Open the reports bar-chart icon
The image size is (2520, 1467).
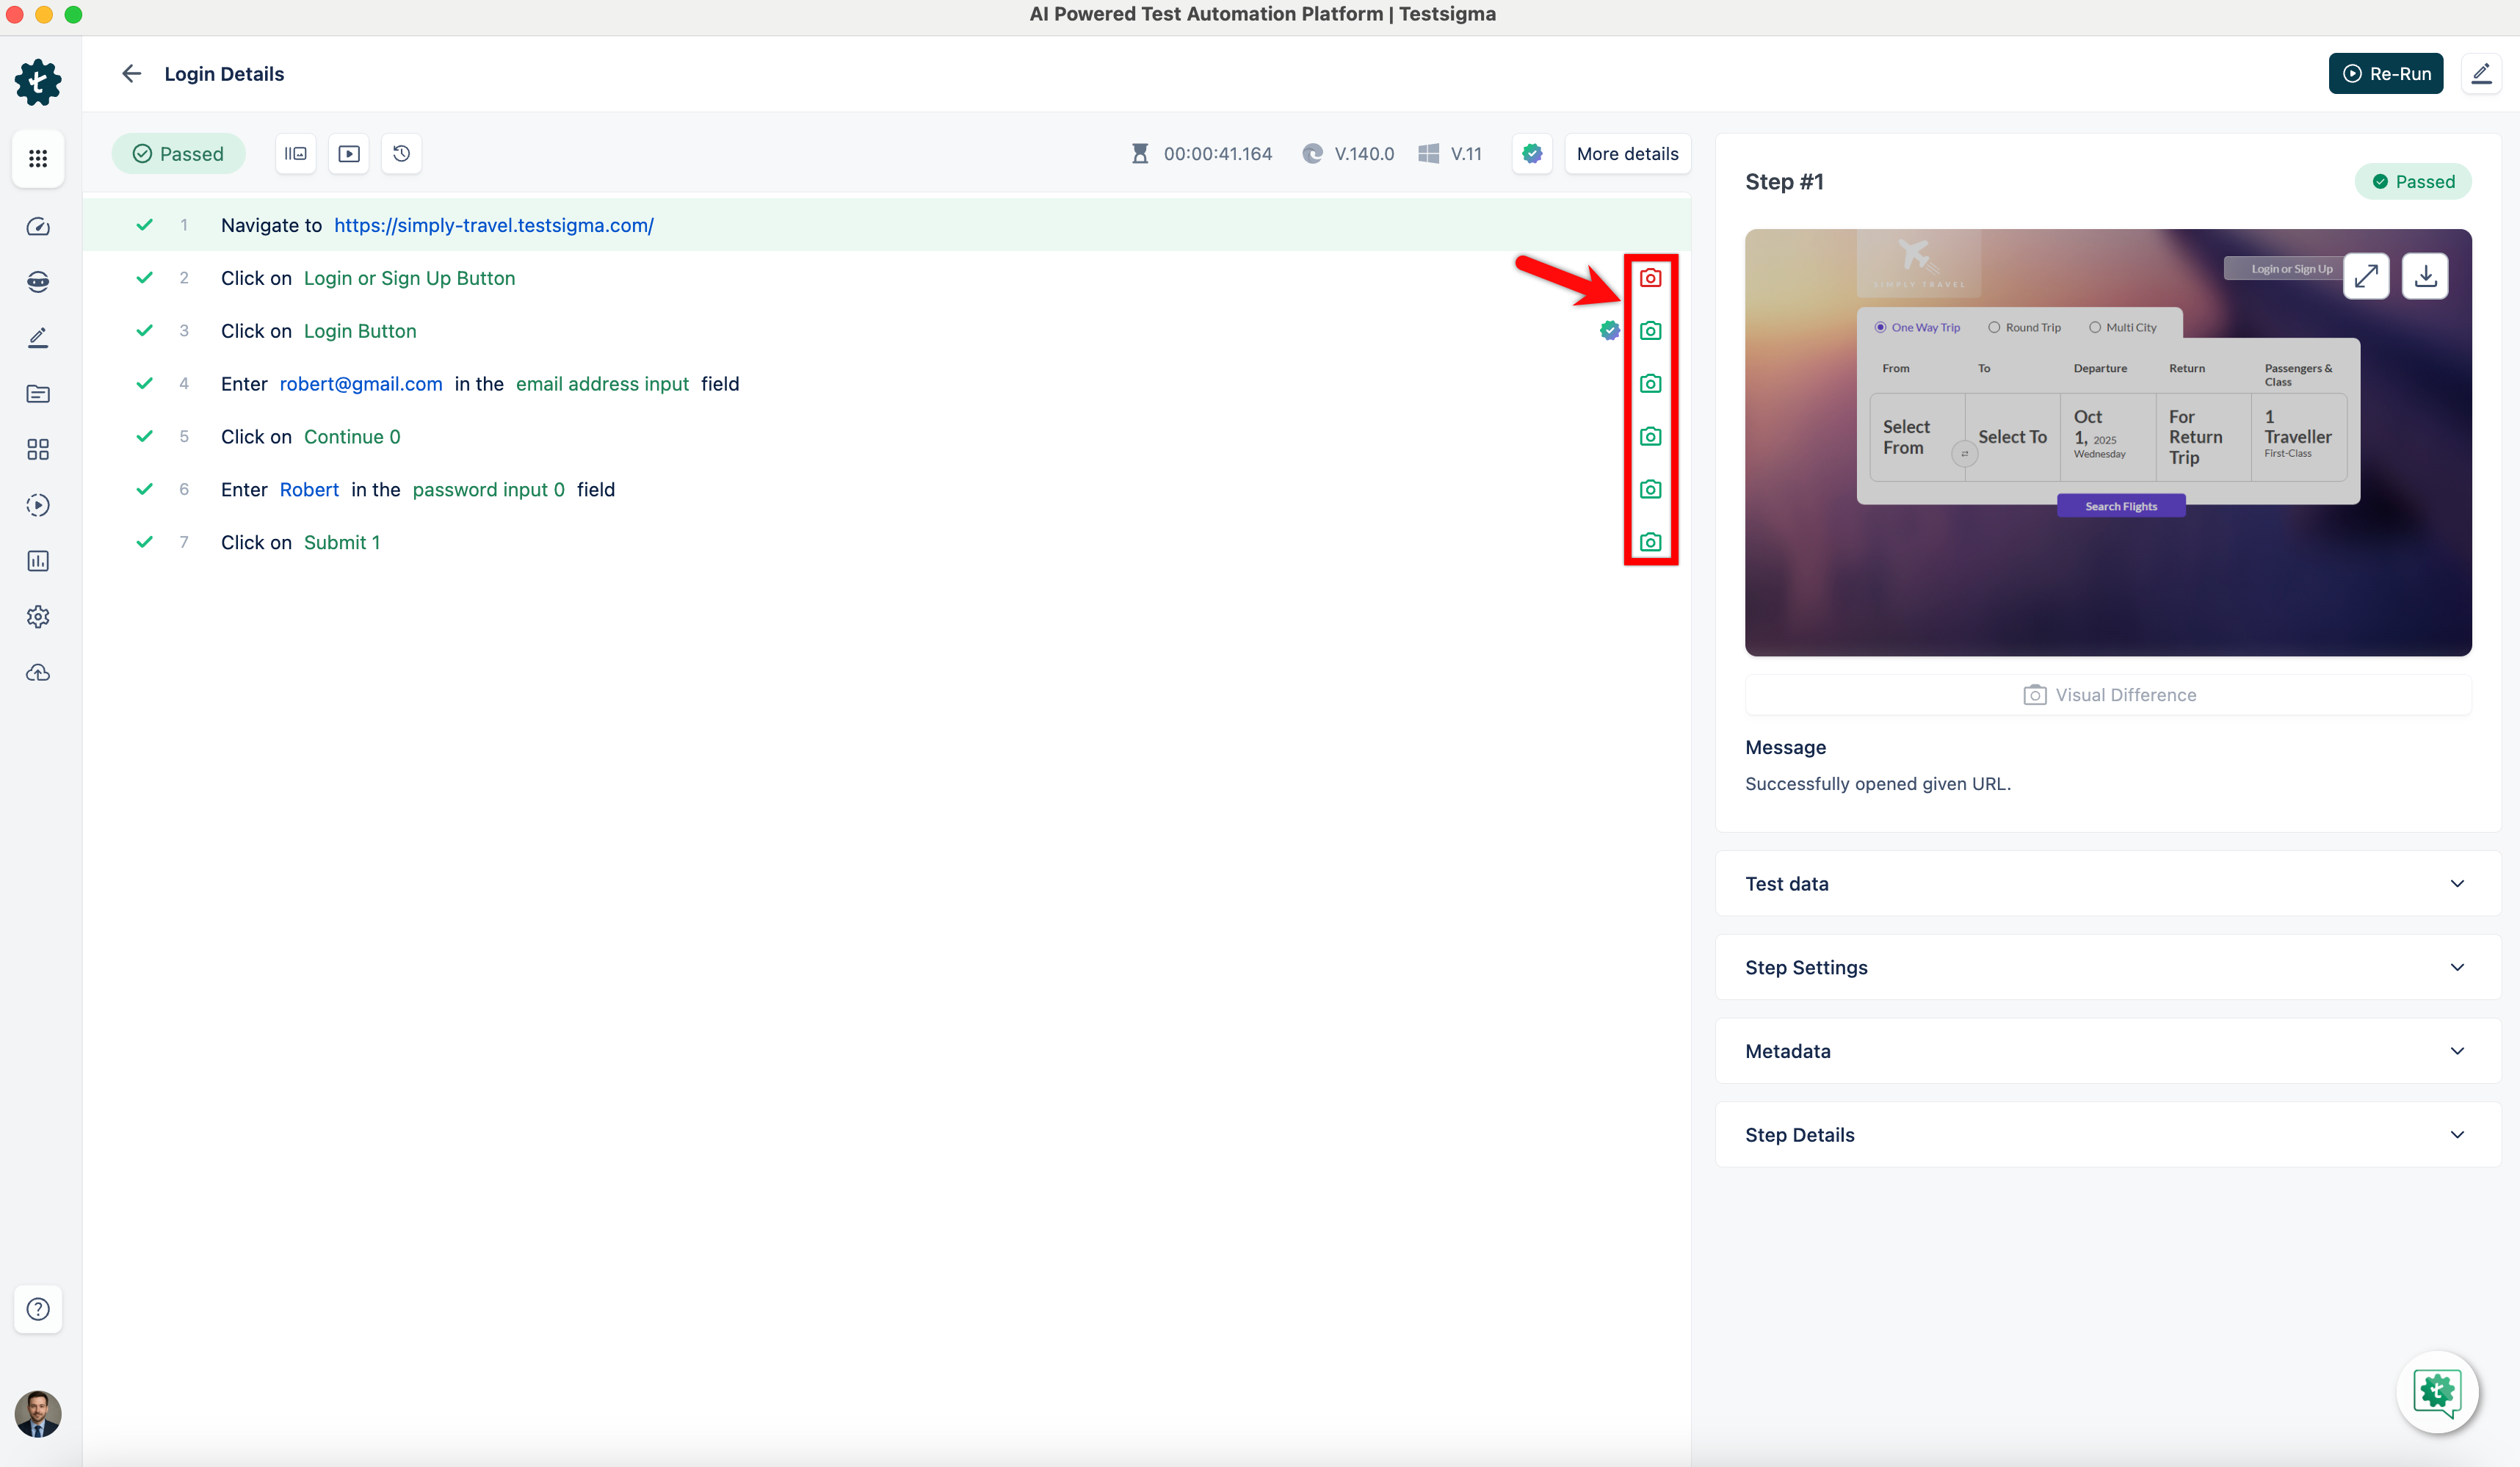click(x=38, y=561)
